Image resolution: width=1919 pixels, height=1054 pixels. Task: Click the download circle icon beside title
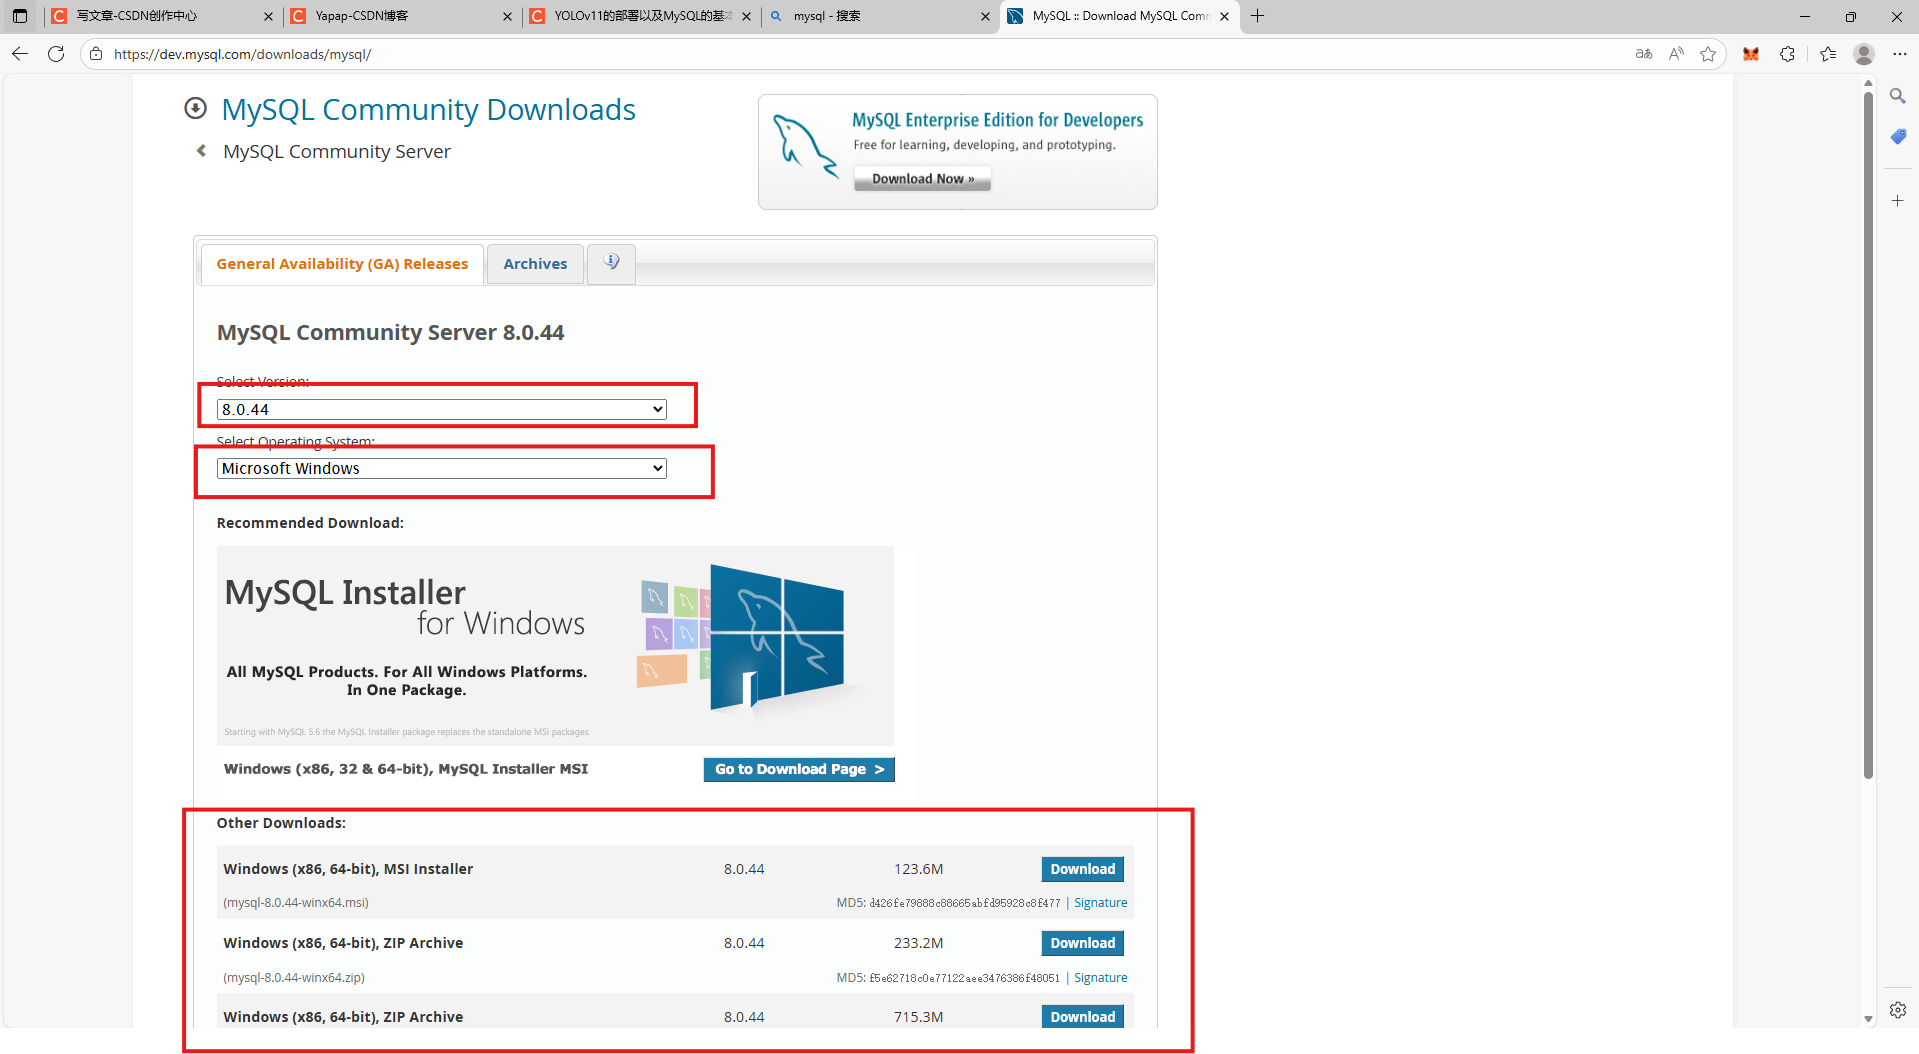coord(196,108)
